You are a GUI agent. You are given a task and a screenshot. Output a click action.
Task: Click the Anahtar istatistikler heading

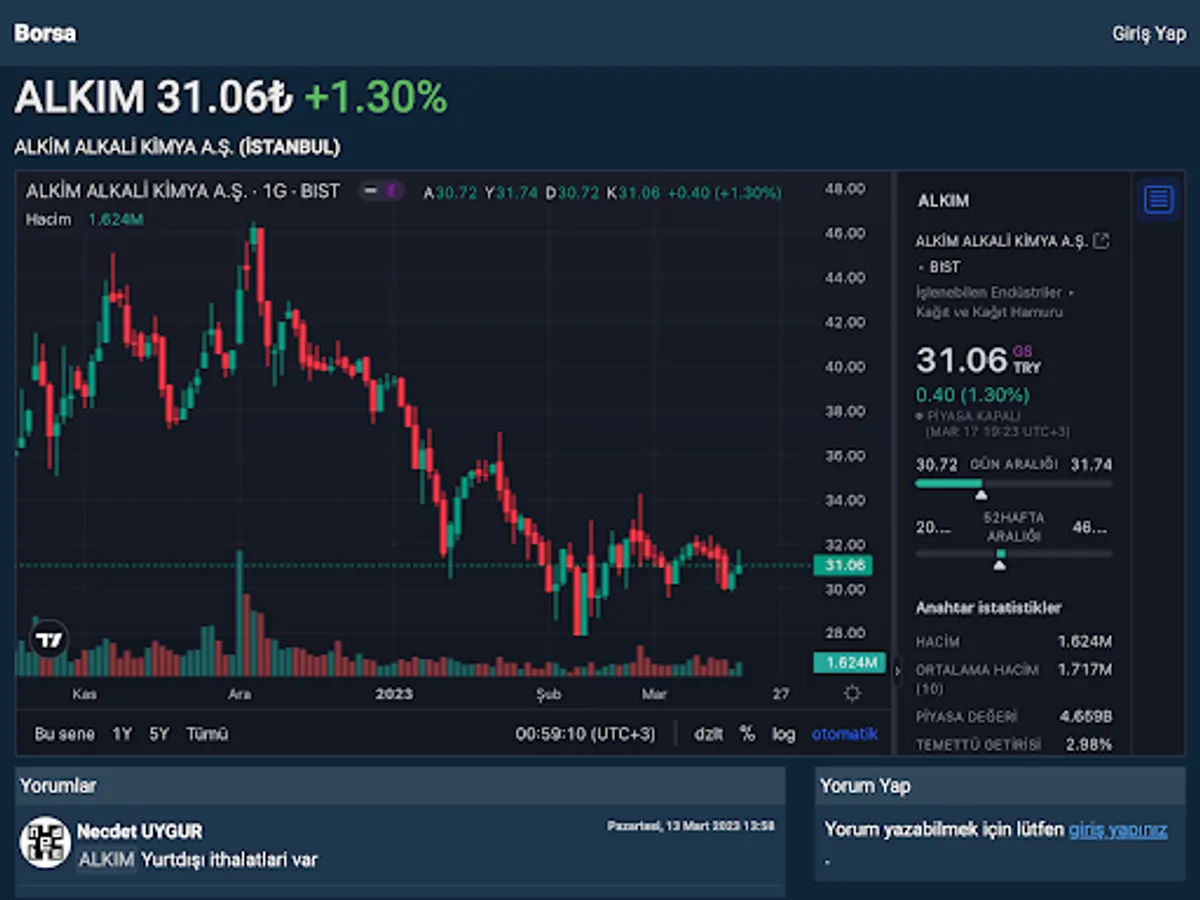[x=989, y=608]
